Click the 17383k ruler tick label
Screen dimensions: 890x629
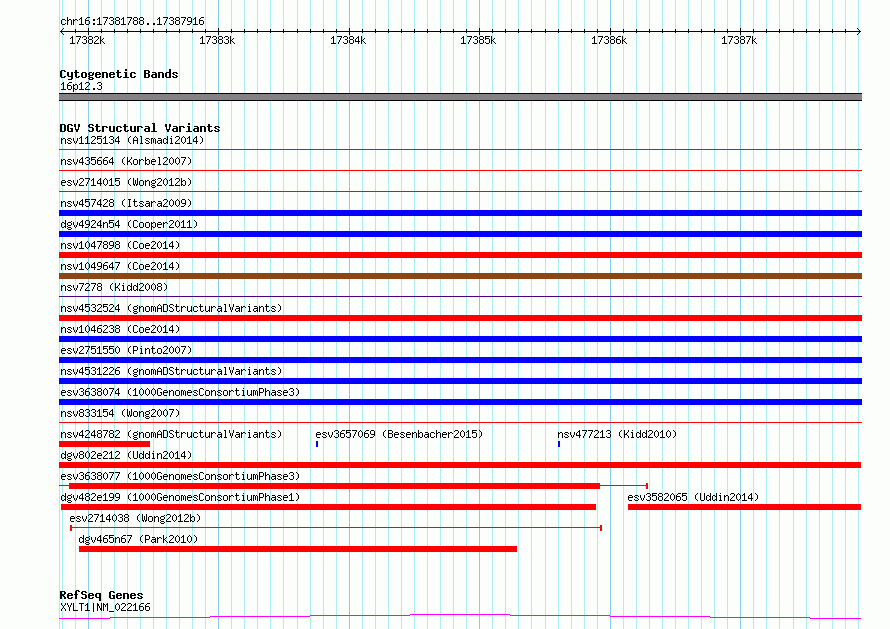point(217,40)
